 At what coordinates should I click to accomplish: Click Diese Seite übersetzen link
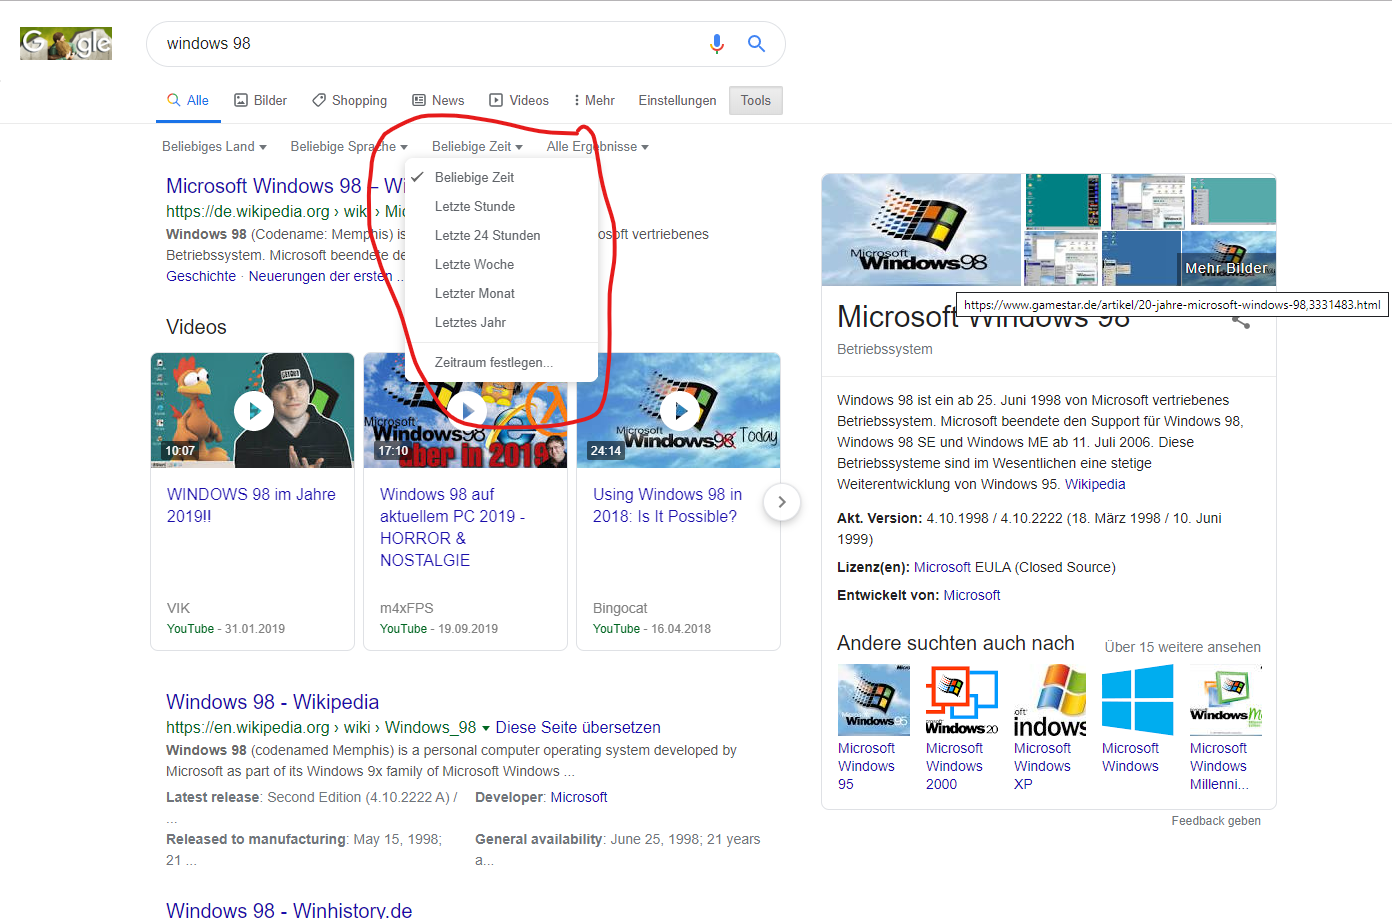pos(578,727)
